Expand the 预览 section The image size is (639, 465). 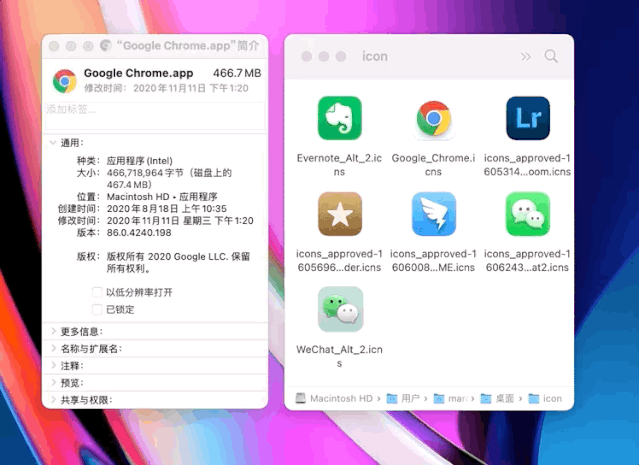(x=53, y=383)
